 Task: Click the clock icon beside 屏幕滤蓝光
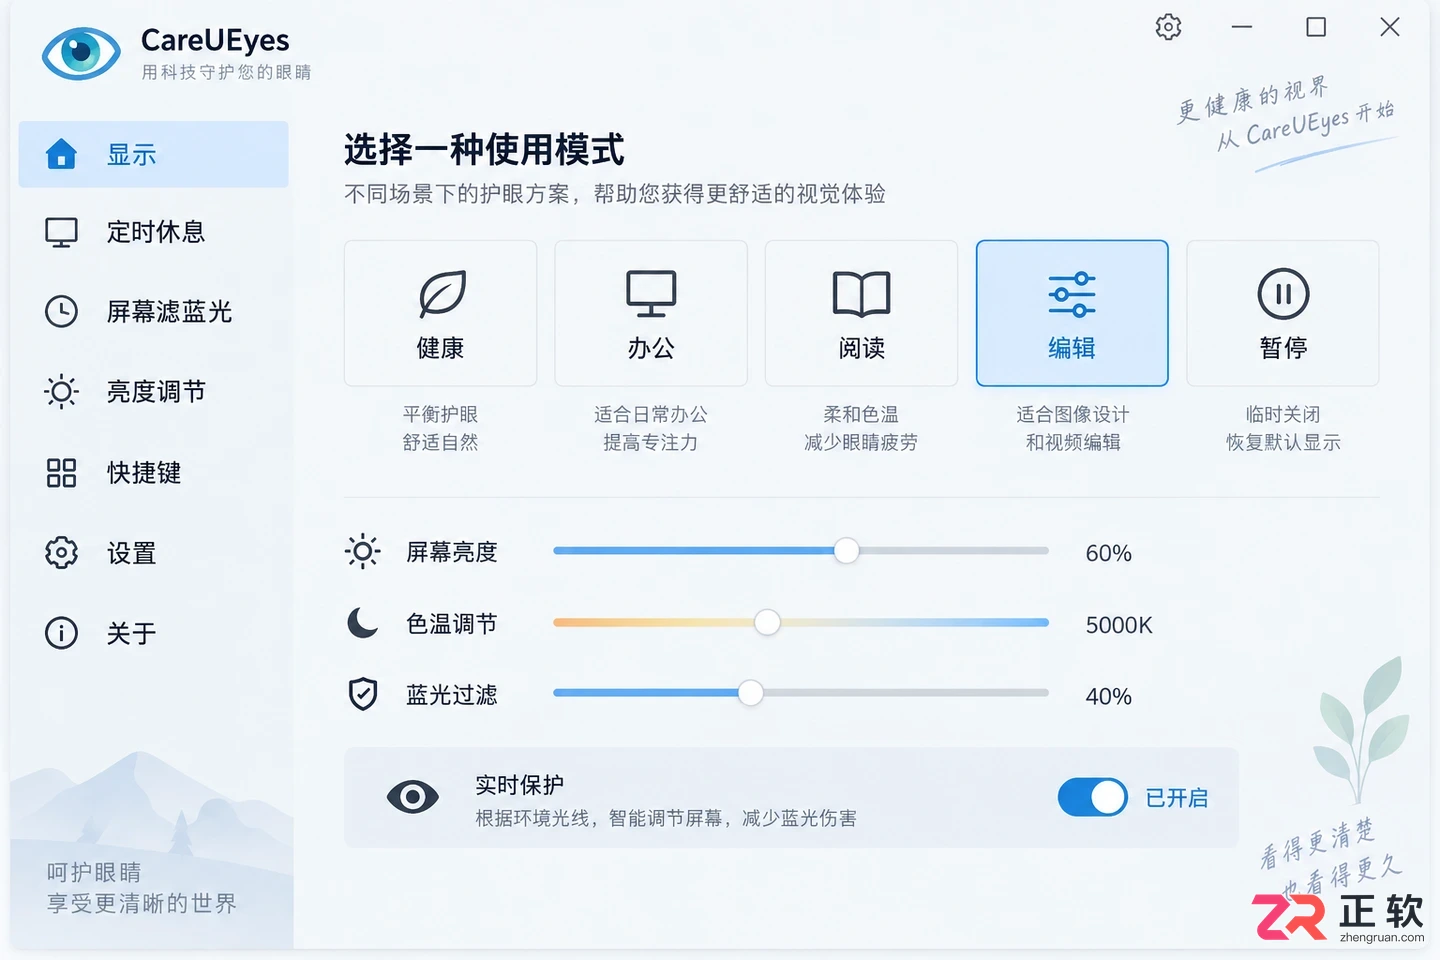(x=61, y=311)
